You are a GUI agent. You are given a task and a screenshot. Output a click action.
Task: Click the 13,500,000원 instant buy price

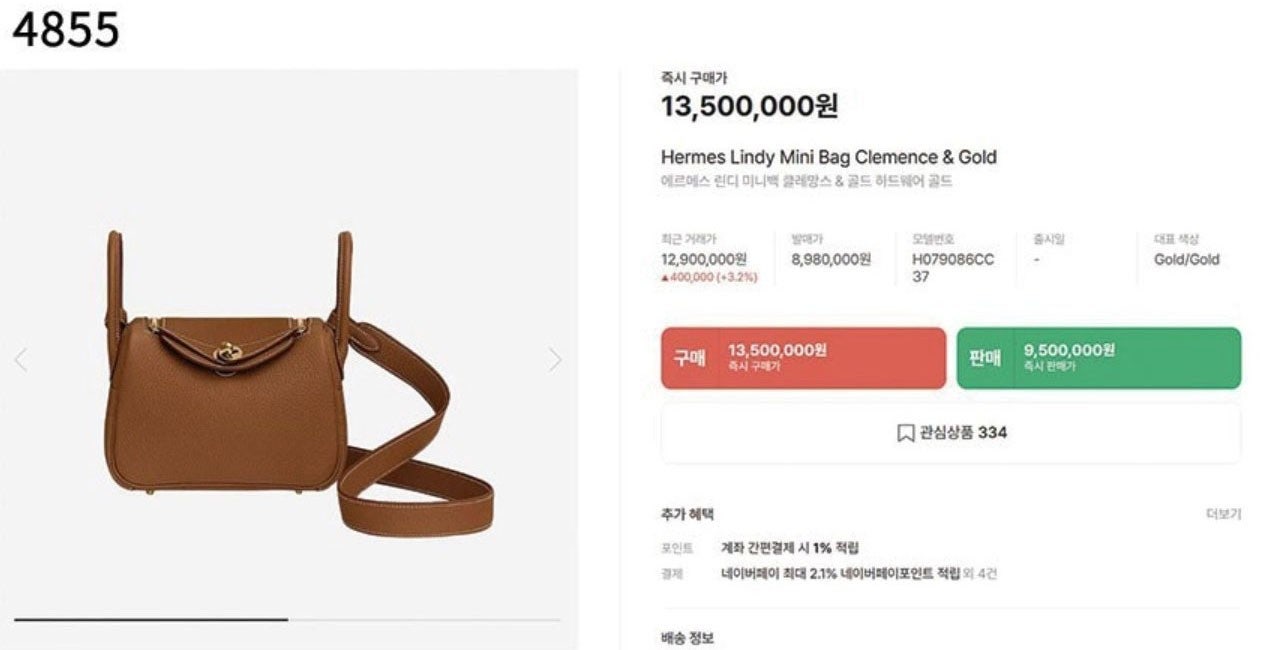tap(749, 106)
